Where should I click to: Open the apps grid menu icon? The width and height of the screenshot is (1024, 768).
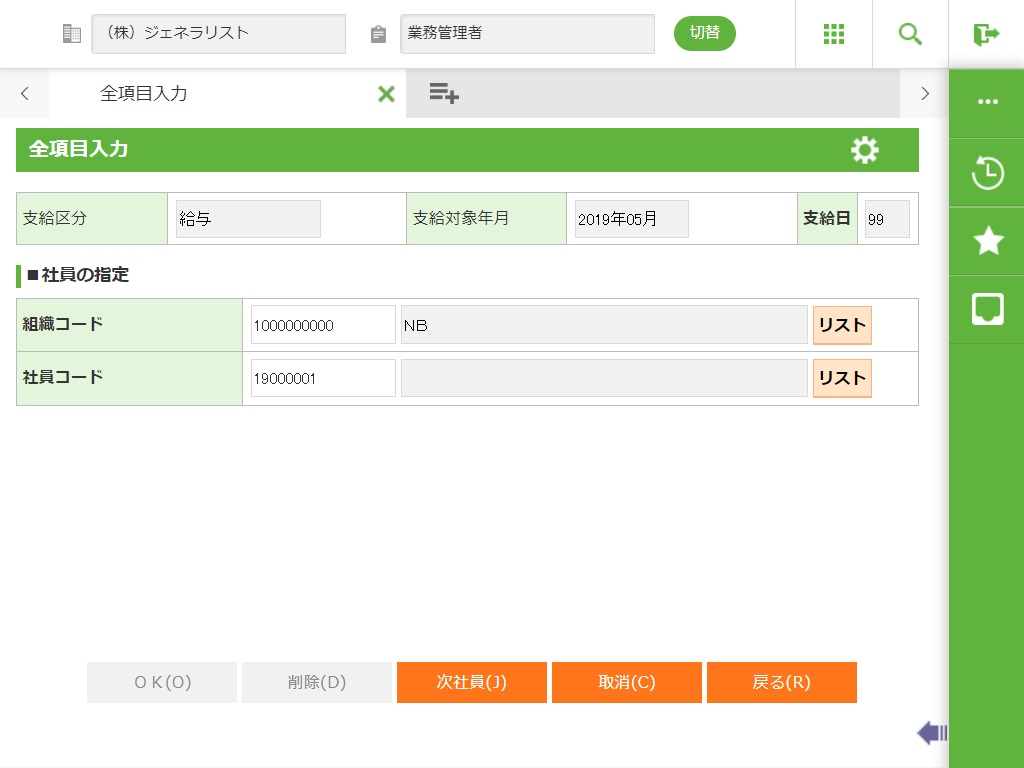pos(834,34)
